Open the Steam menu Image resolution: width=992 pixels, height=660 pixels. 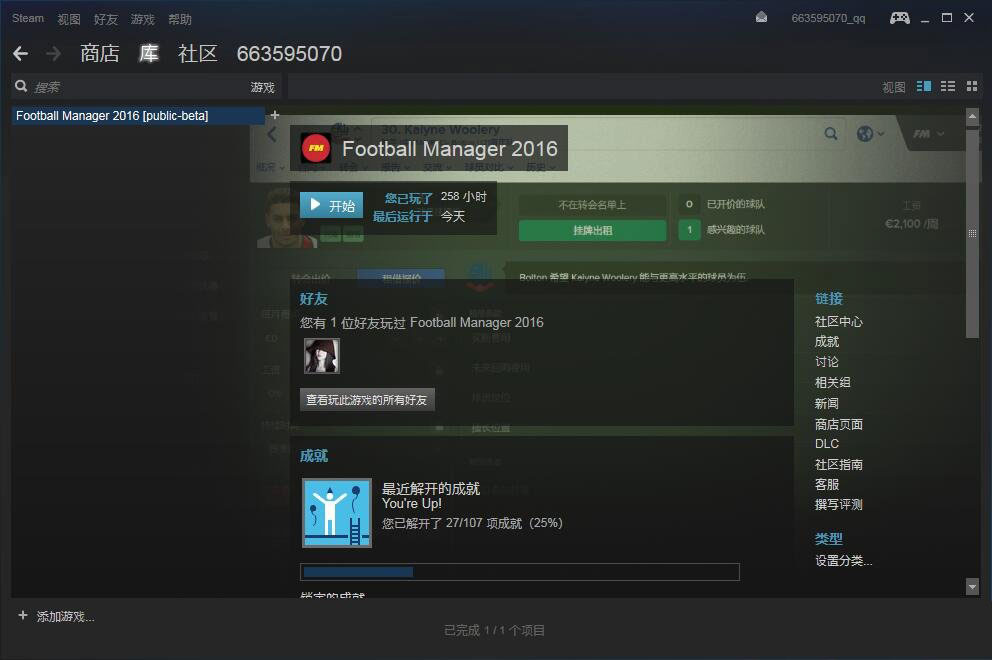(28, 18)
